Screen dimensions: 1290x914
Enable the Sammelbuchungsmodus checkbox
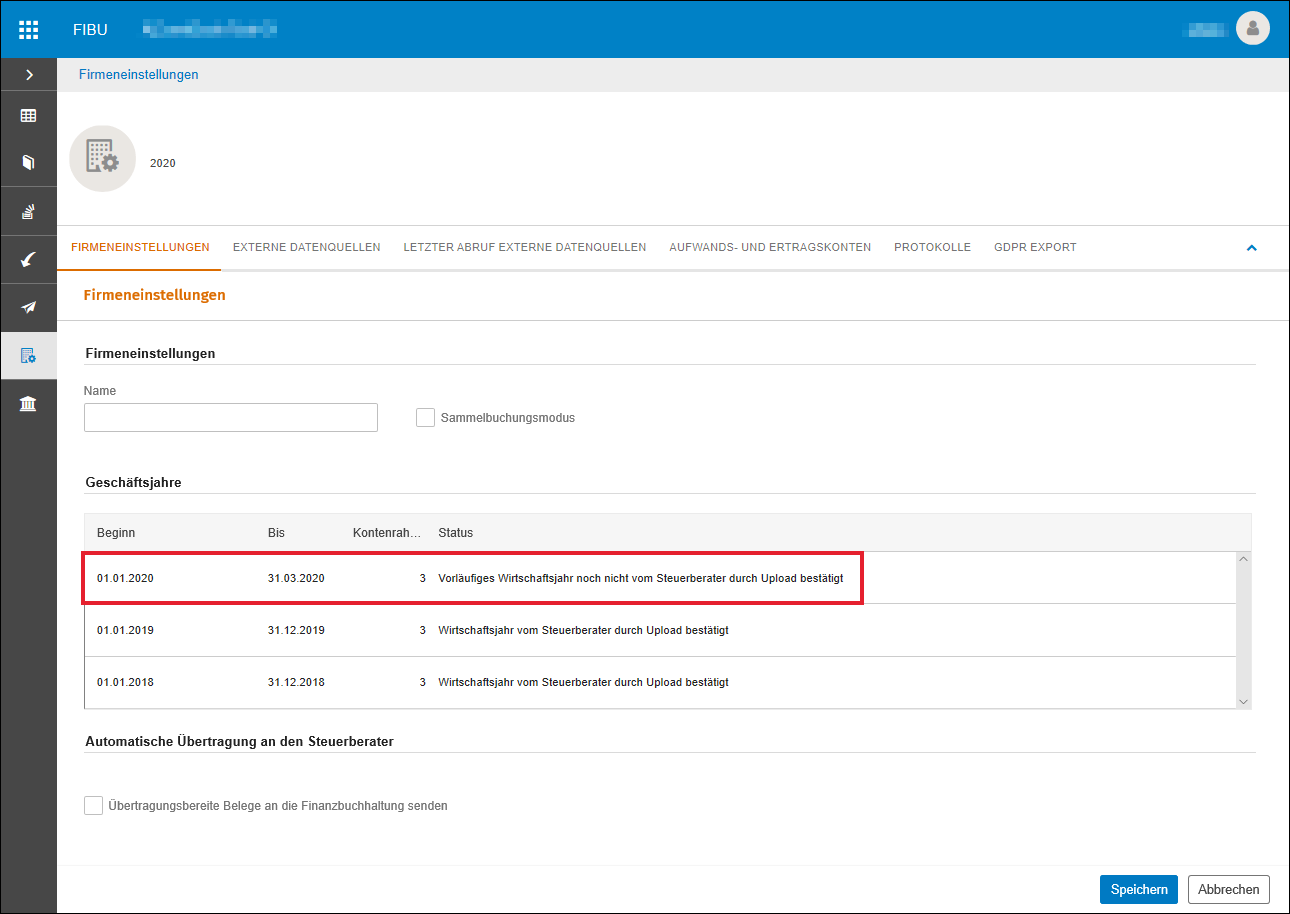click(425, 418)
